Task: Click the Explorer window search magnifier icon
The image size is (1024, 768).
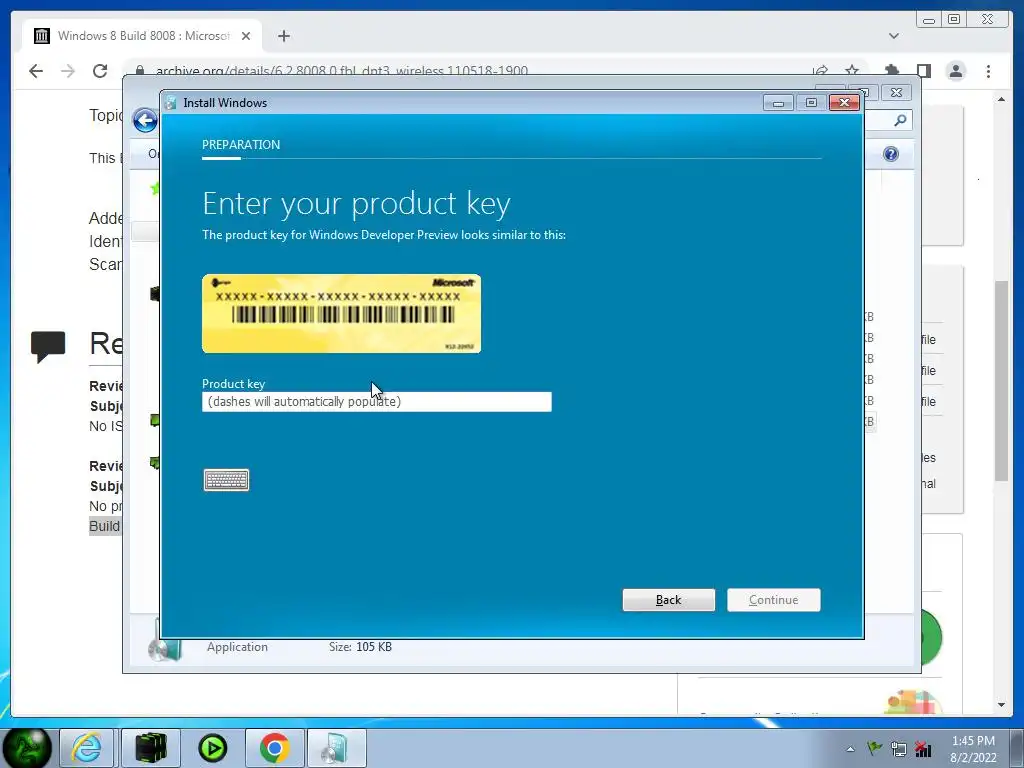Action: (900, 120)
